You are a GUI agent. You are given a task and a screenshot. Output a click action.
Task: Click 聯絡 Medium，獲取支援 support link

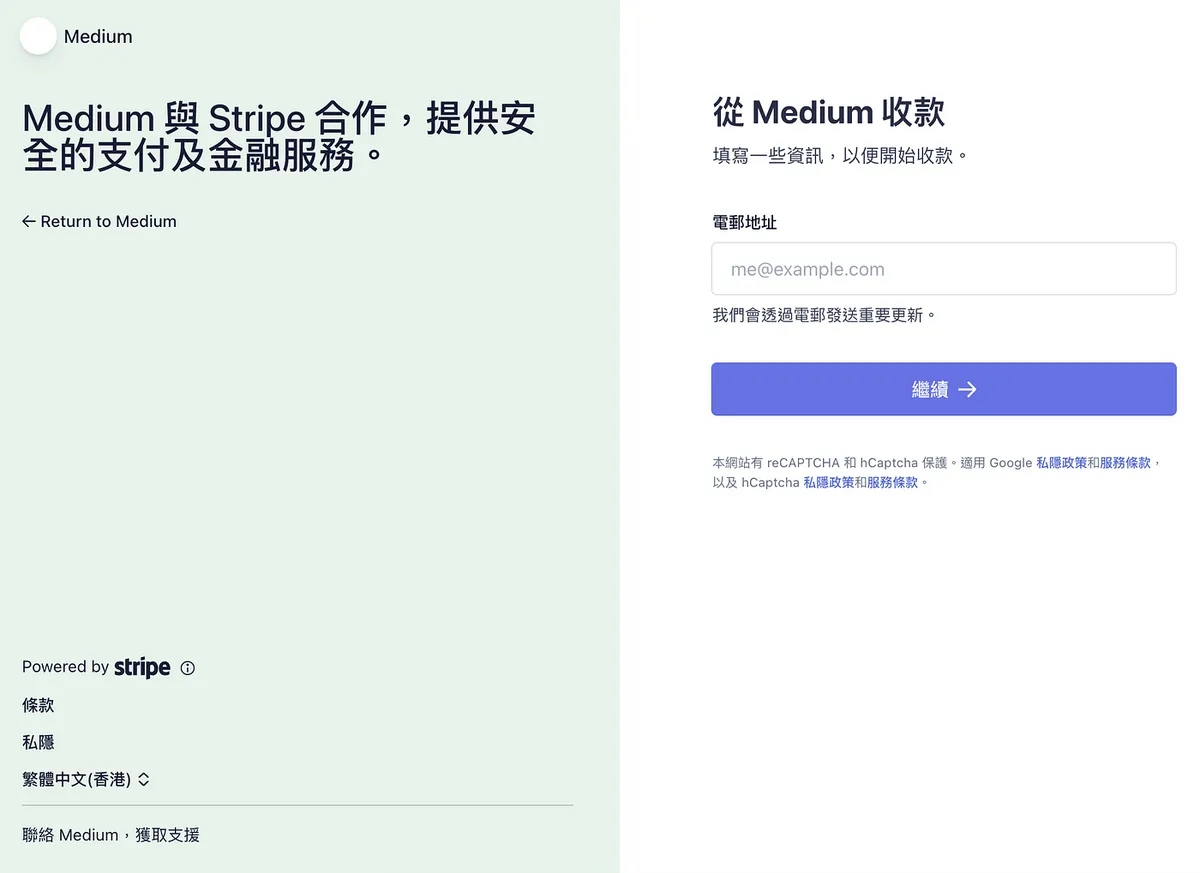(x=111, y=834)
